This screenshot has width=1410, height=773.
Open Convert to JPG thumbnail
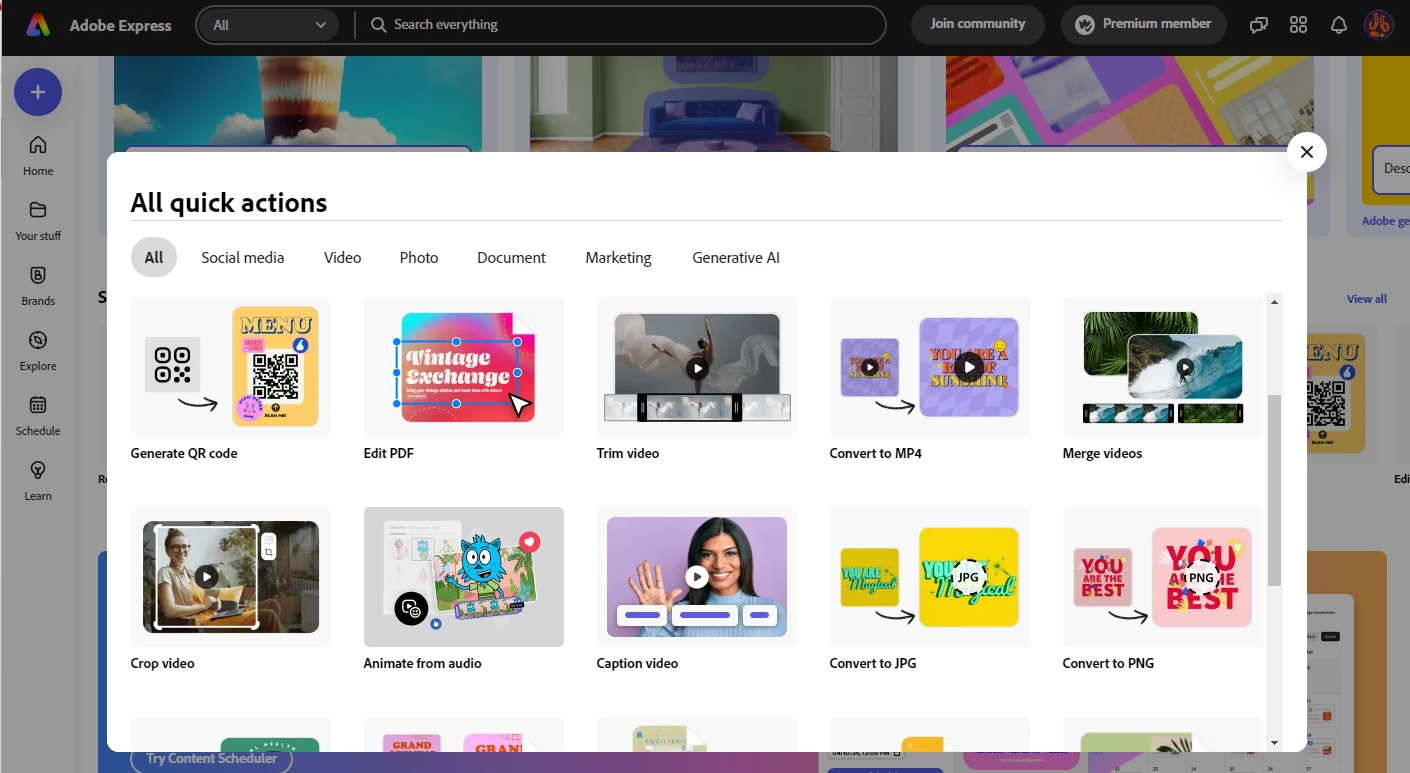pos(930,577)
